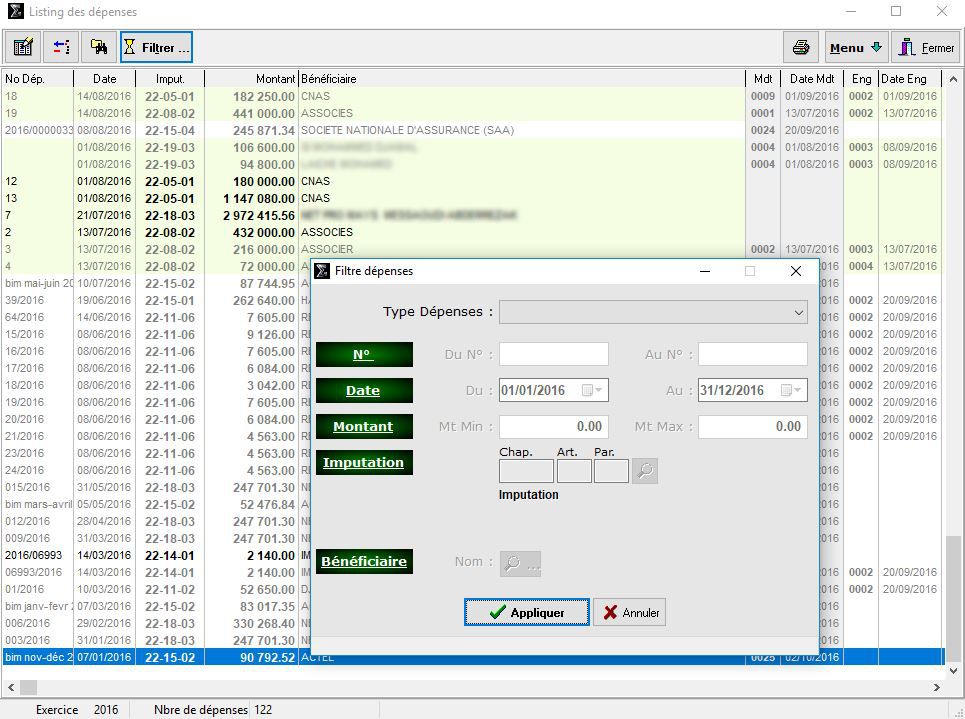Select expense row 015/2016
This screenshot has width=965, height=719.
[x=156, y=488]
